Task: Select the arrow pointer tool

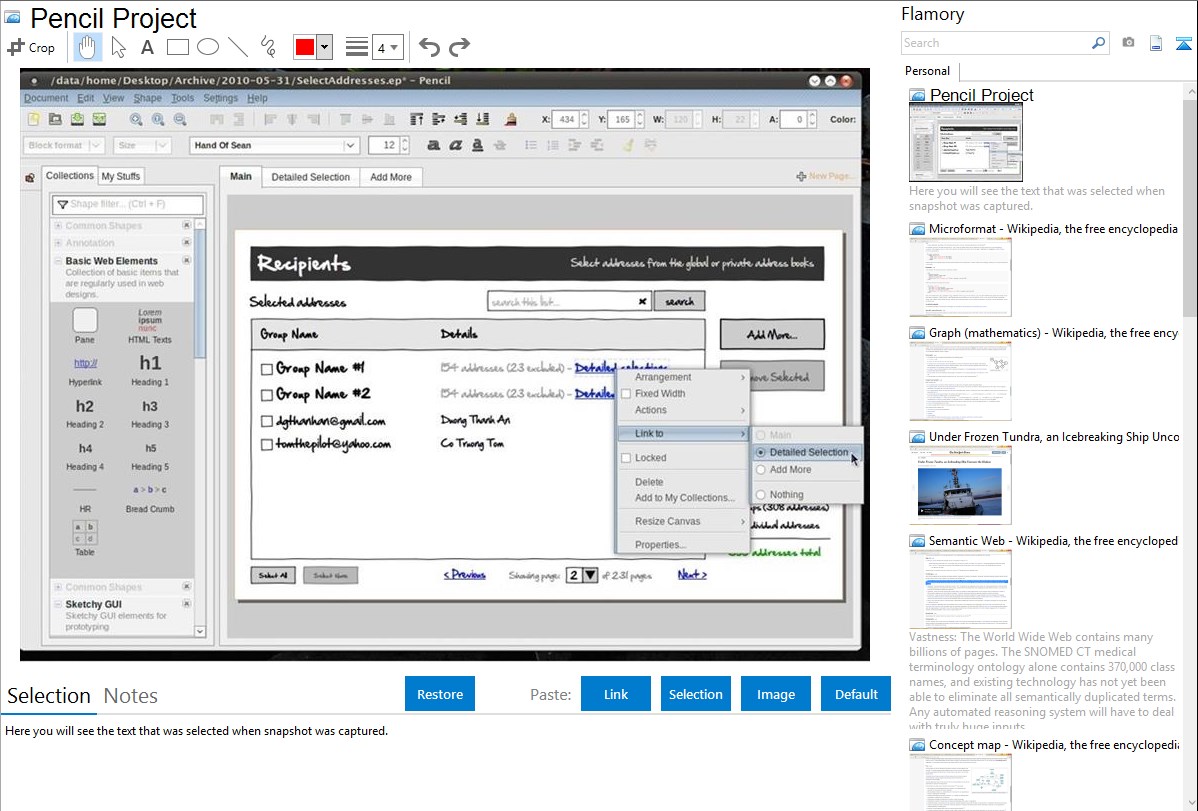Action: [x=119, y=47]
